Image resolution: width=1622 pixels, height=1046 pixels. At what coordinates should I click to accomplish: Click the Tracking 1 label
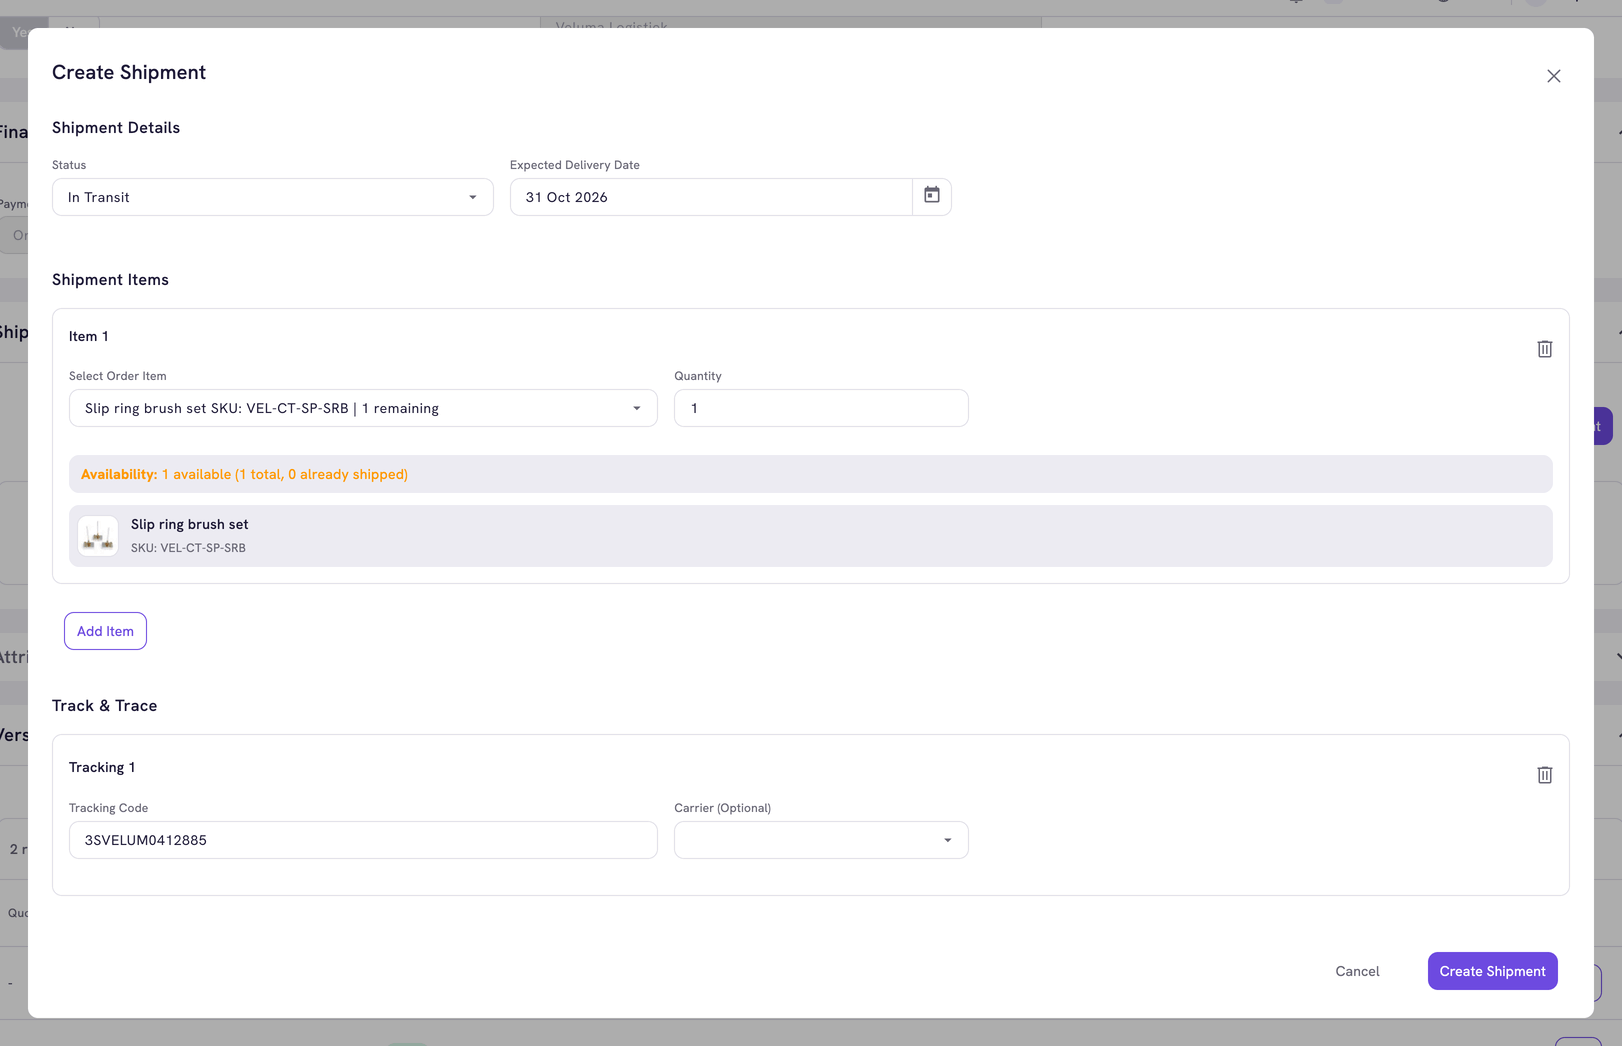coord(102,767)
